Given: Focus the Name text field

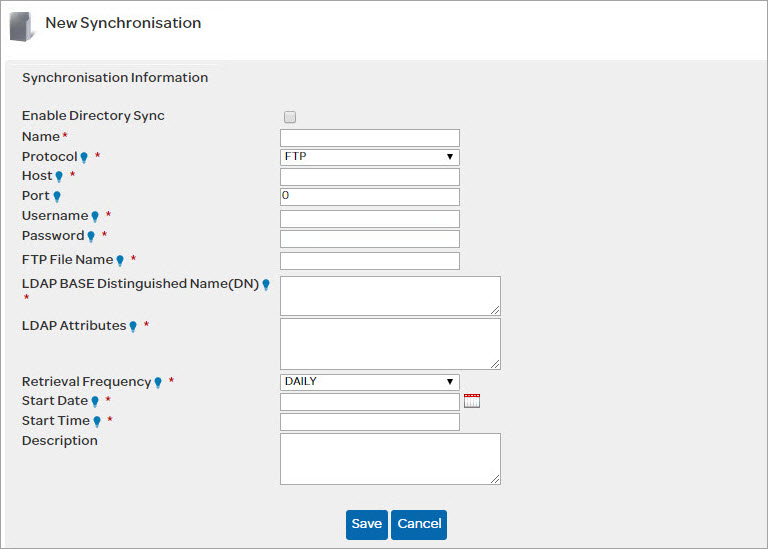Looking at the screenshot, I should coord(369,138).
